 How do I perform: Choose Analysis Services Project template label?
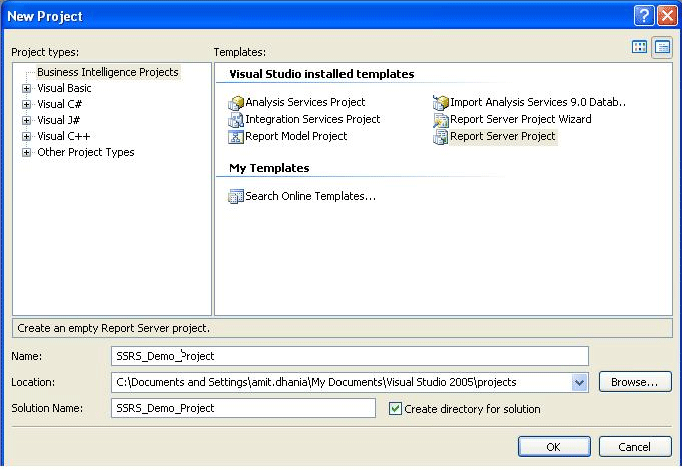pyautogui.click(x=305, y=102)
